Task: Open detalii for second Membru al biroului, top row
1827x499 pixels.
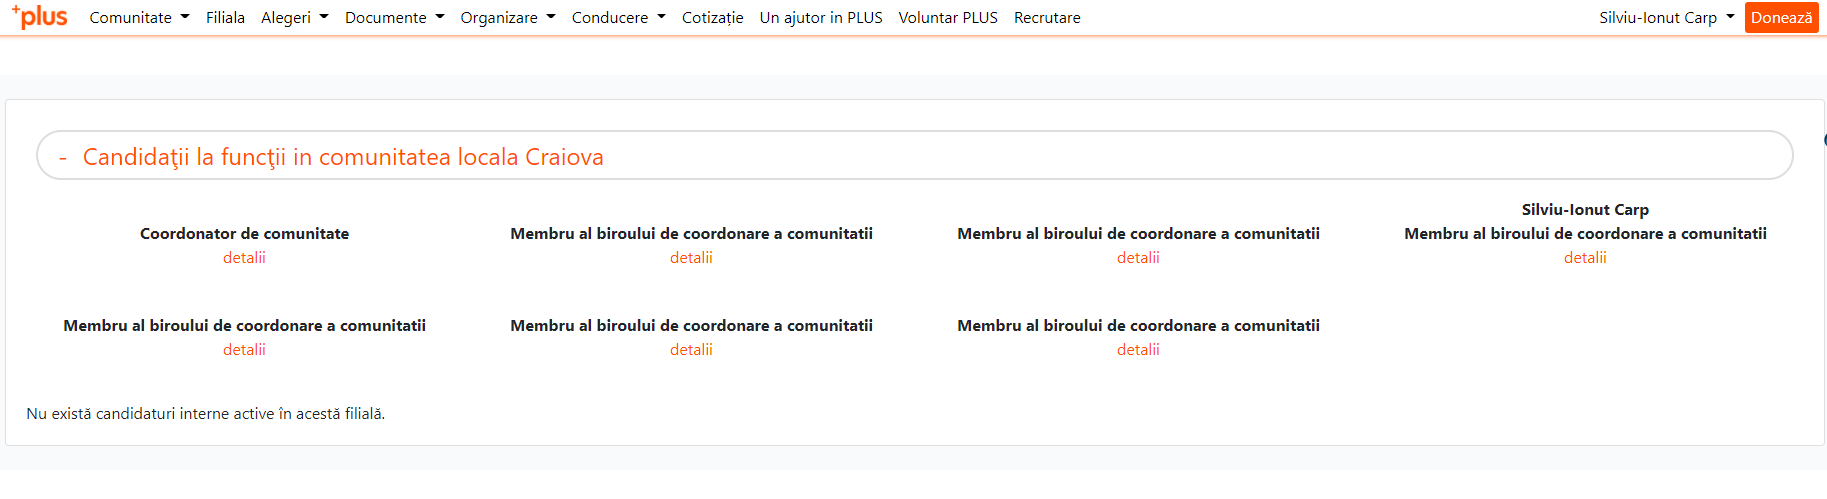Action: (x=691, y=258)
